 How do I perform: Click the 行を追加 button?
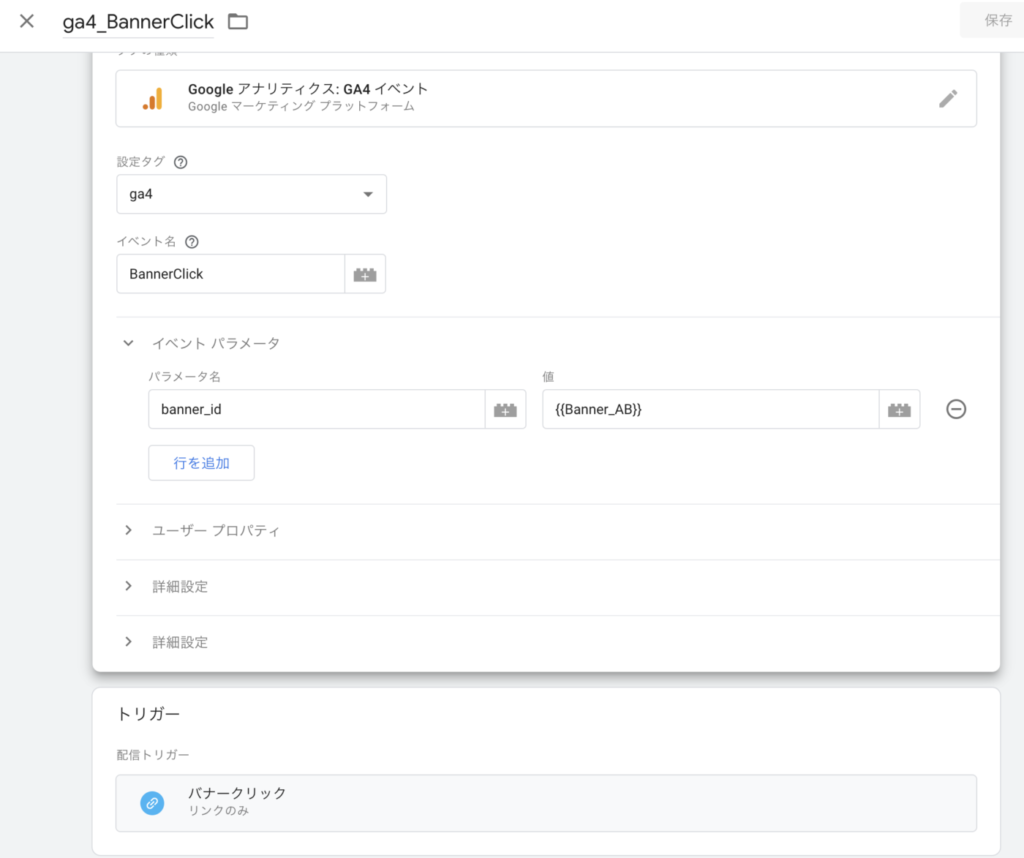click(x=201, y=463)
